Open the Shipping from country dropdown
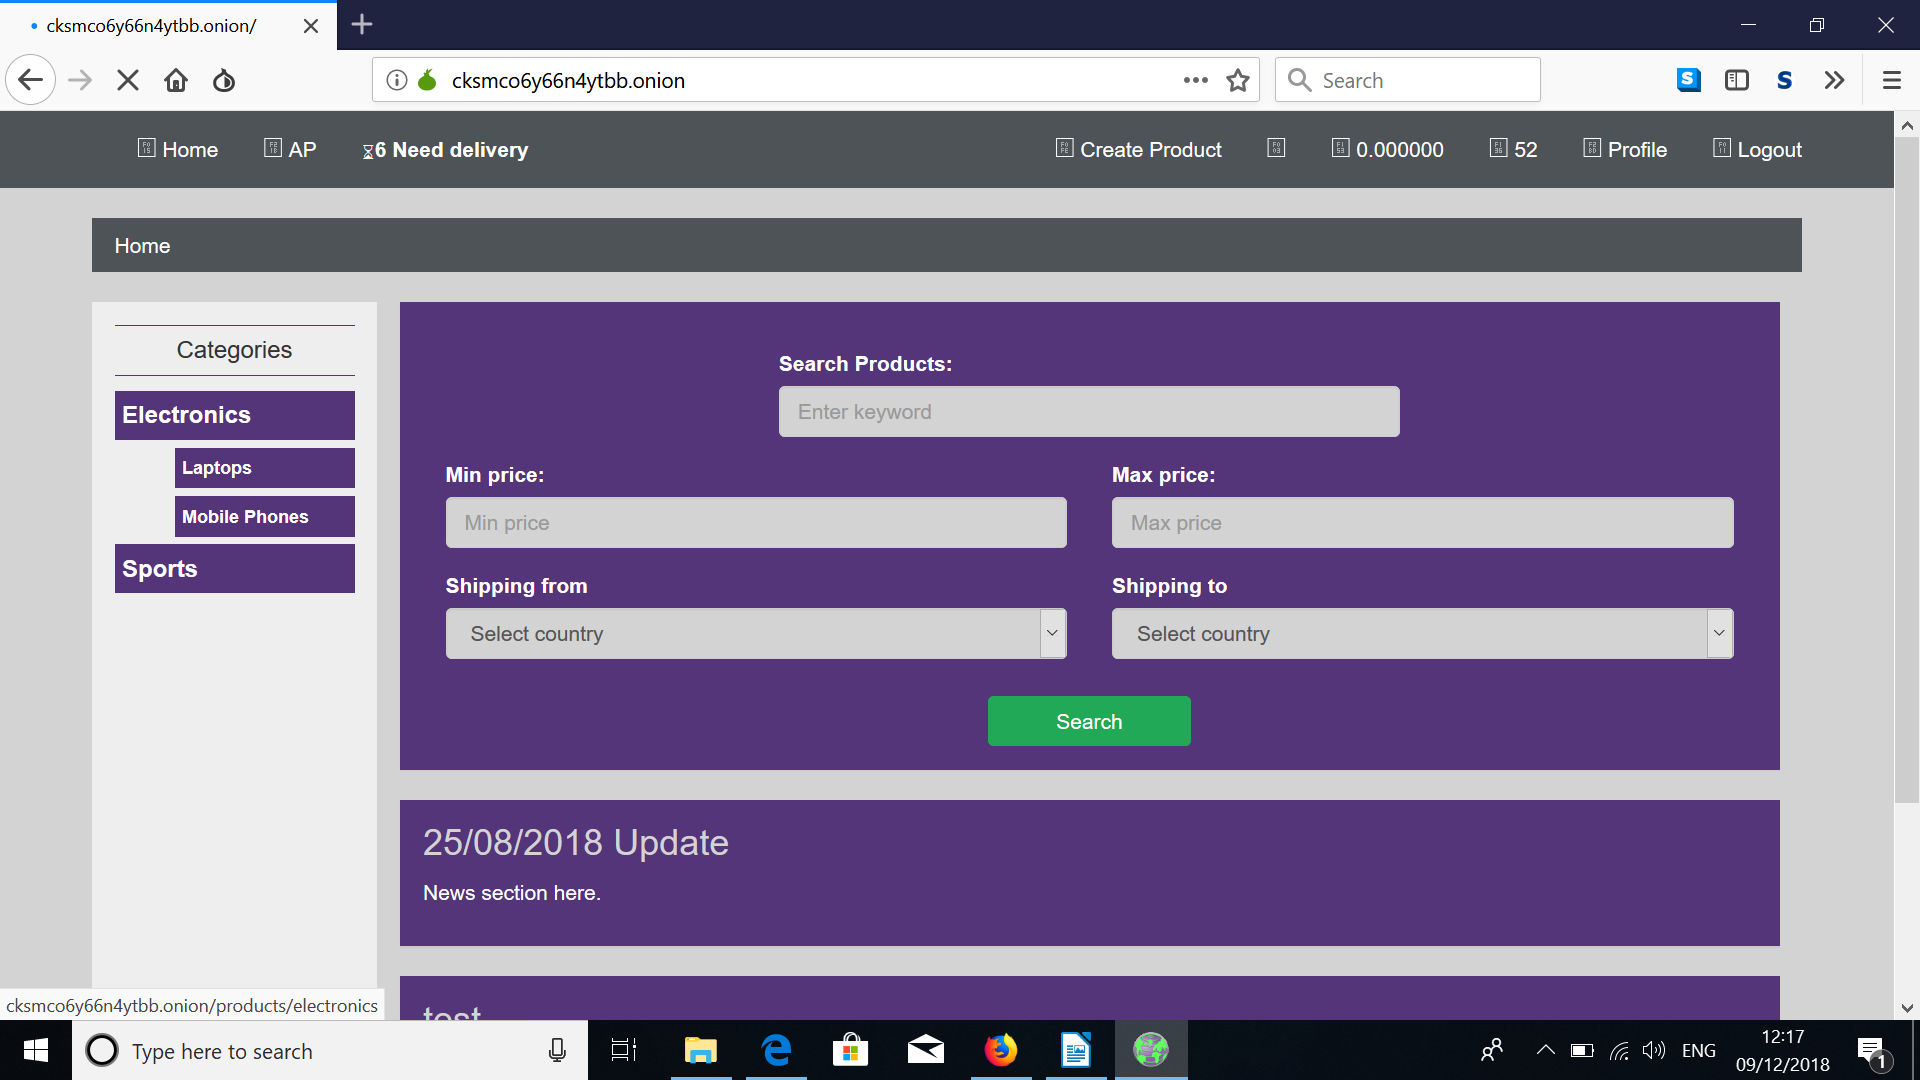This screenshot has width=1920, height=1080. (756, 634)
